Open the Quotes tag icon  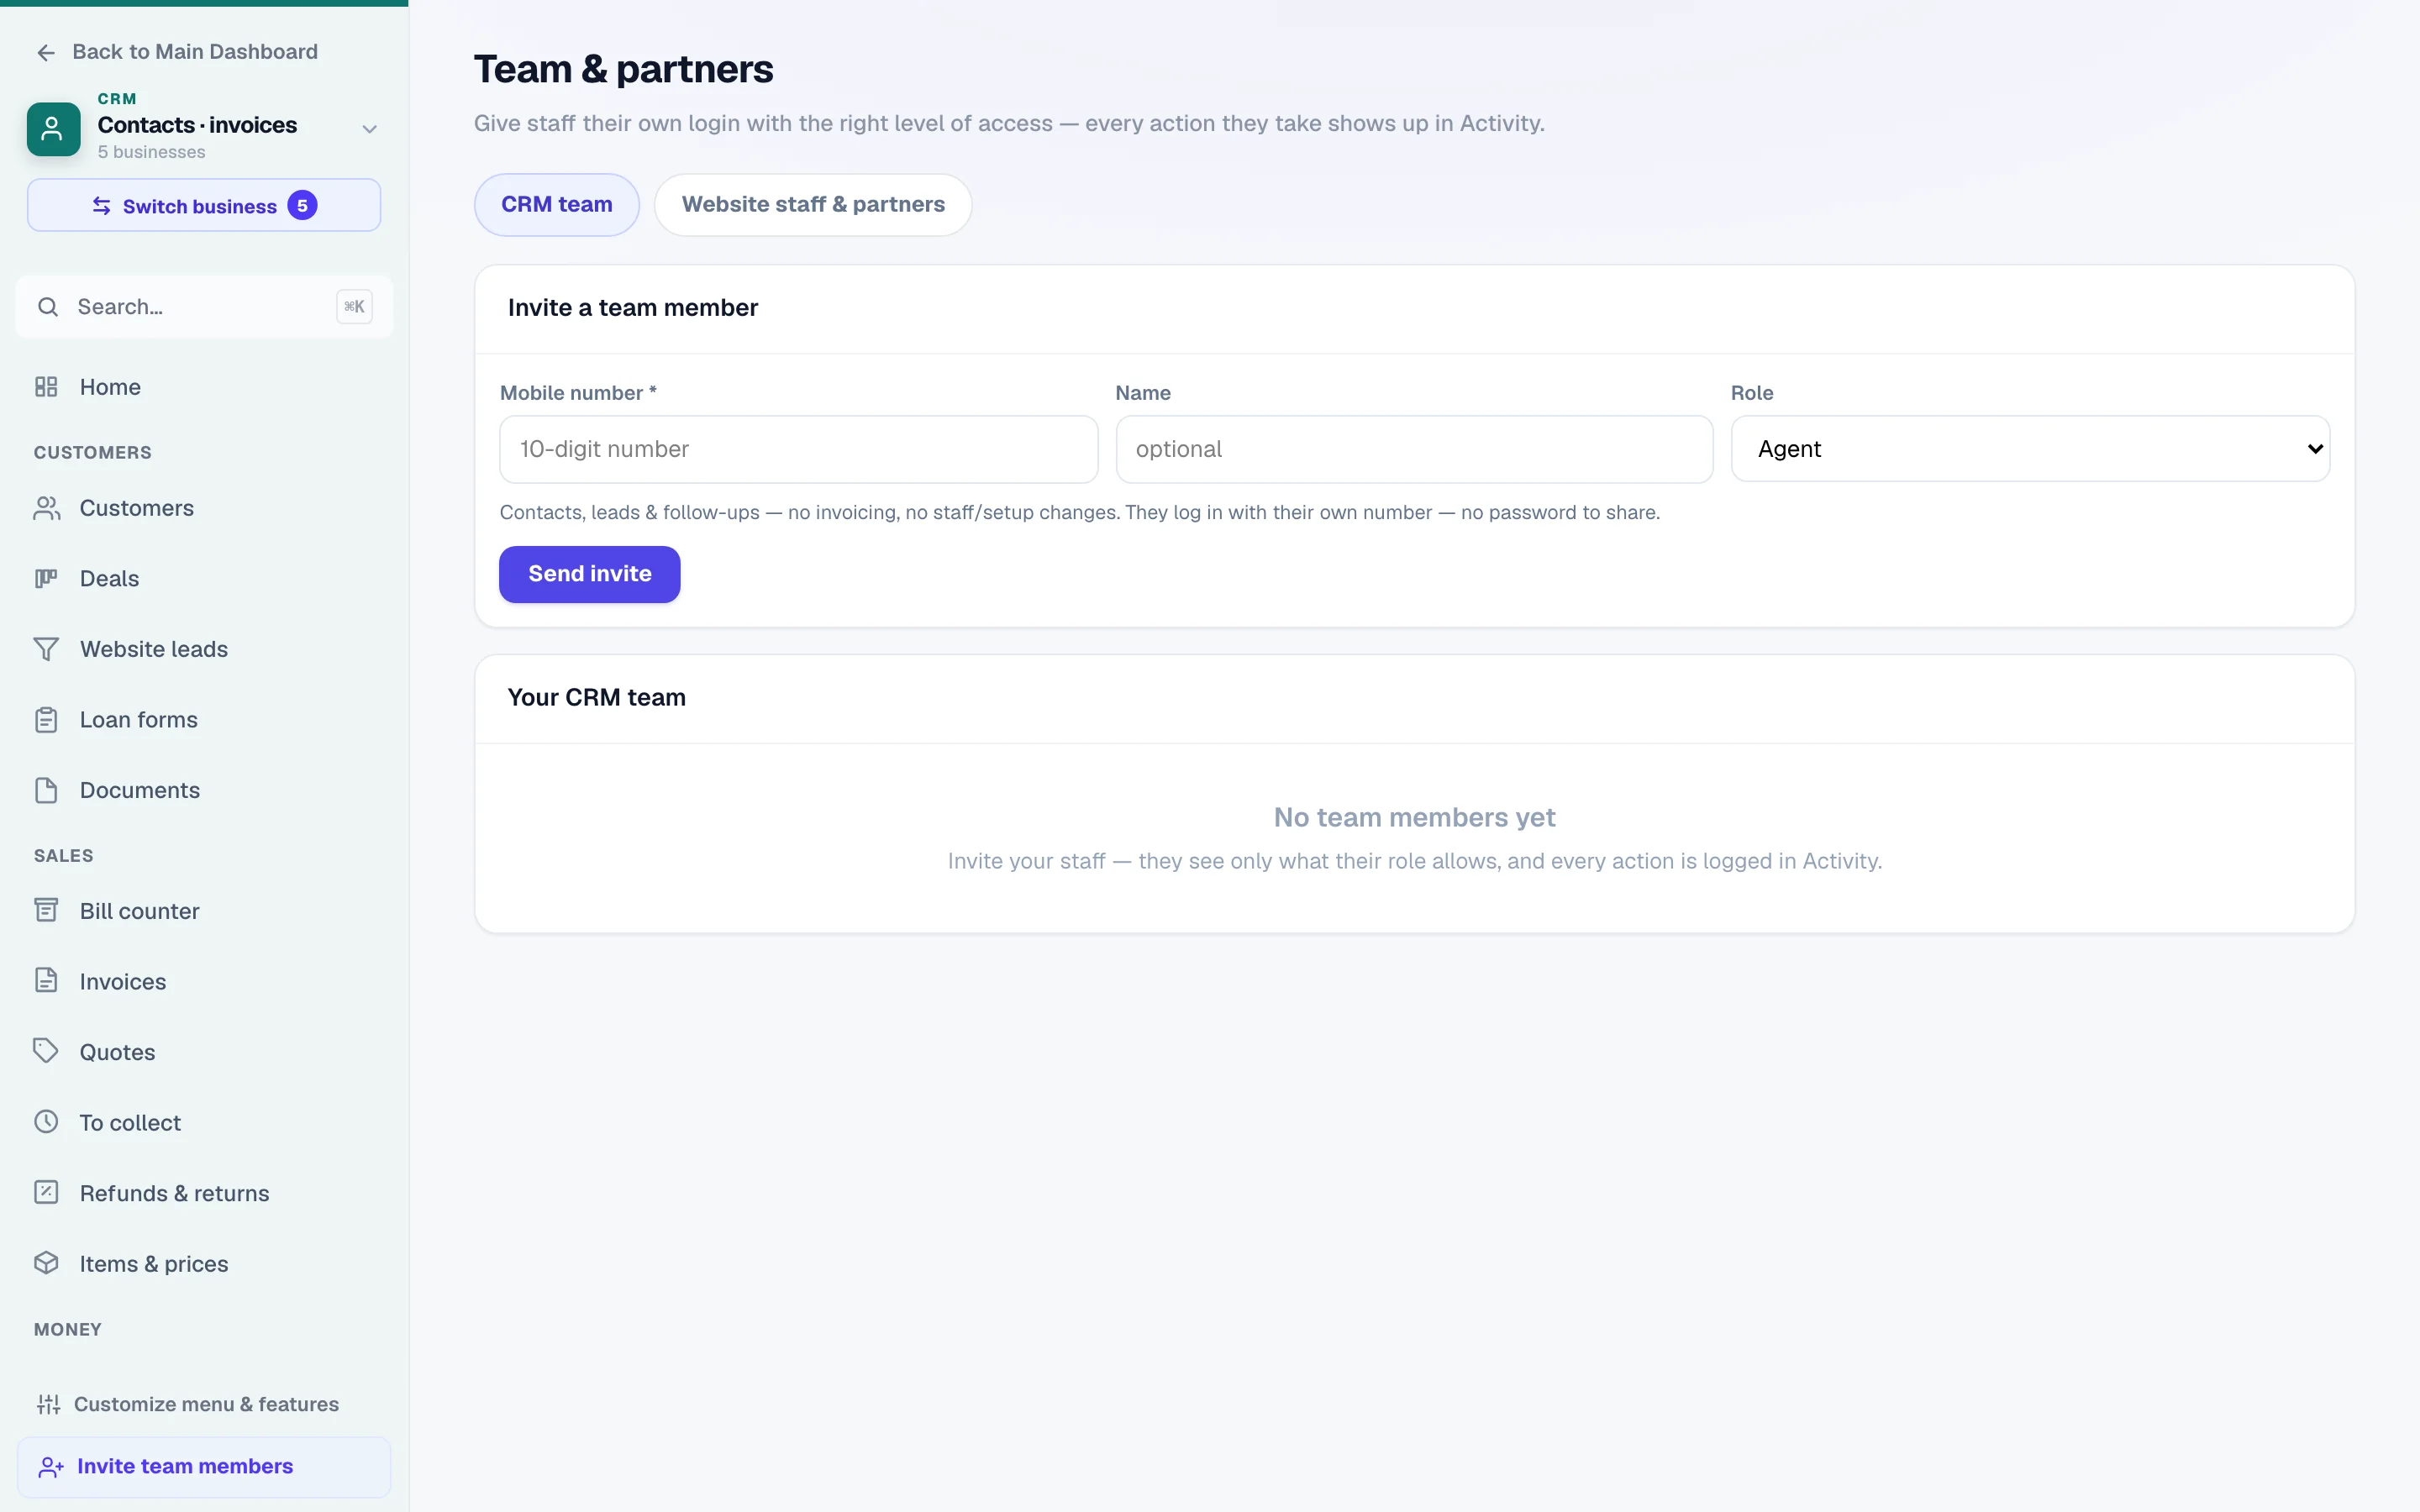point(46,1051)
